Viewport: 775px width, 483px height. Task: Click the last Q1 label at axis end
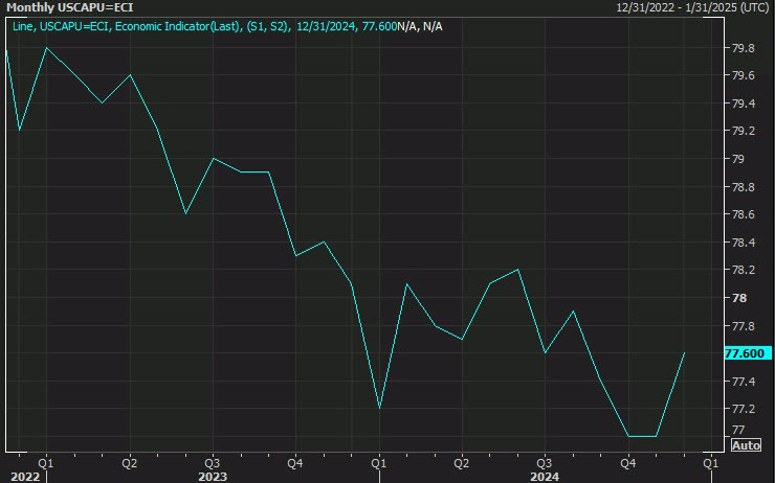pos(711,463)
